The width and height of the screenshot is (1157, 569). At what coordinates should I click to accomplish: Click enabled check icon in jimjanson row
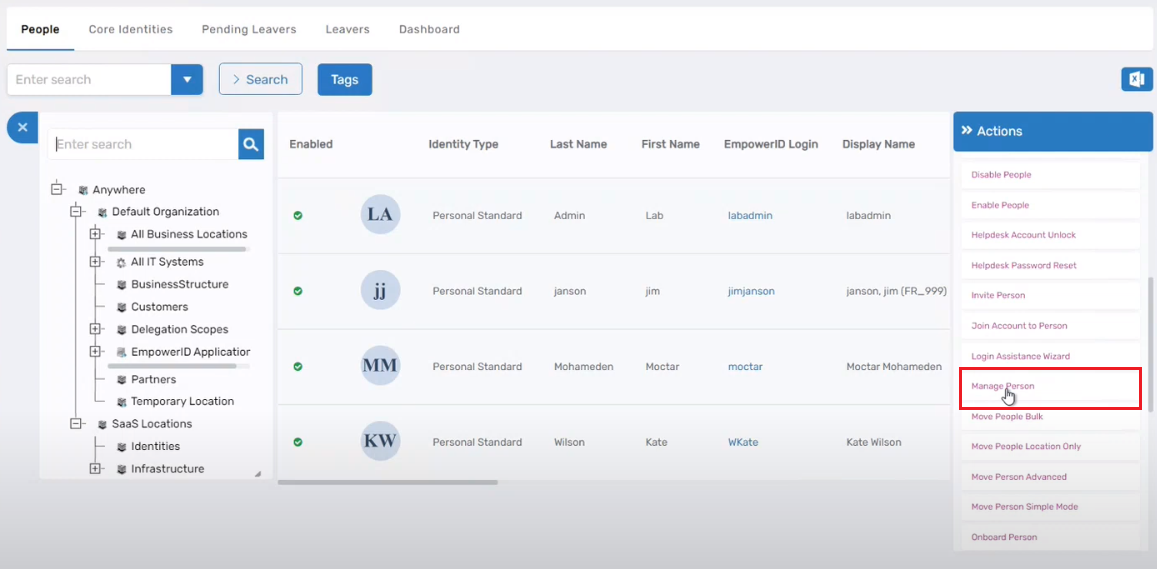pyautogui.click(x=297, y=291)
